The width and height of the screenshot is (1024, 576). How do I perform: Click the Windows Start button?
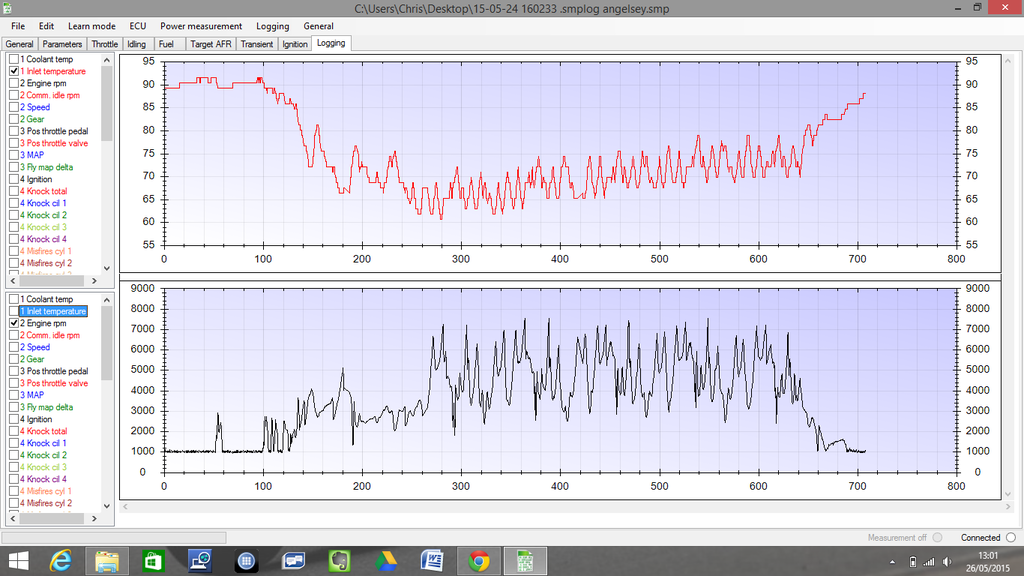[x=18, y=561]
